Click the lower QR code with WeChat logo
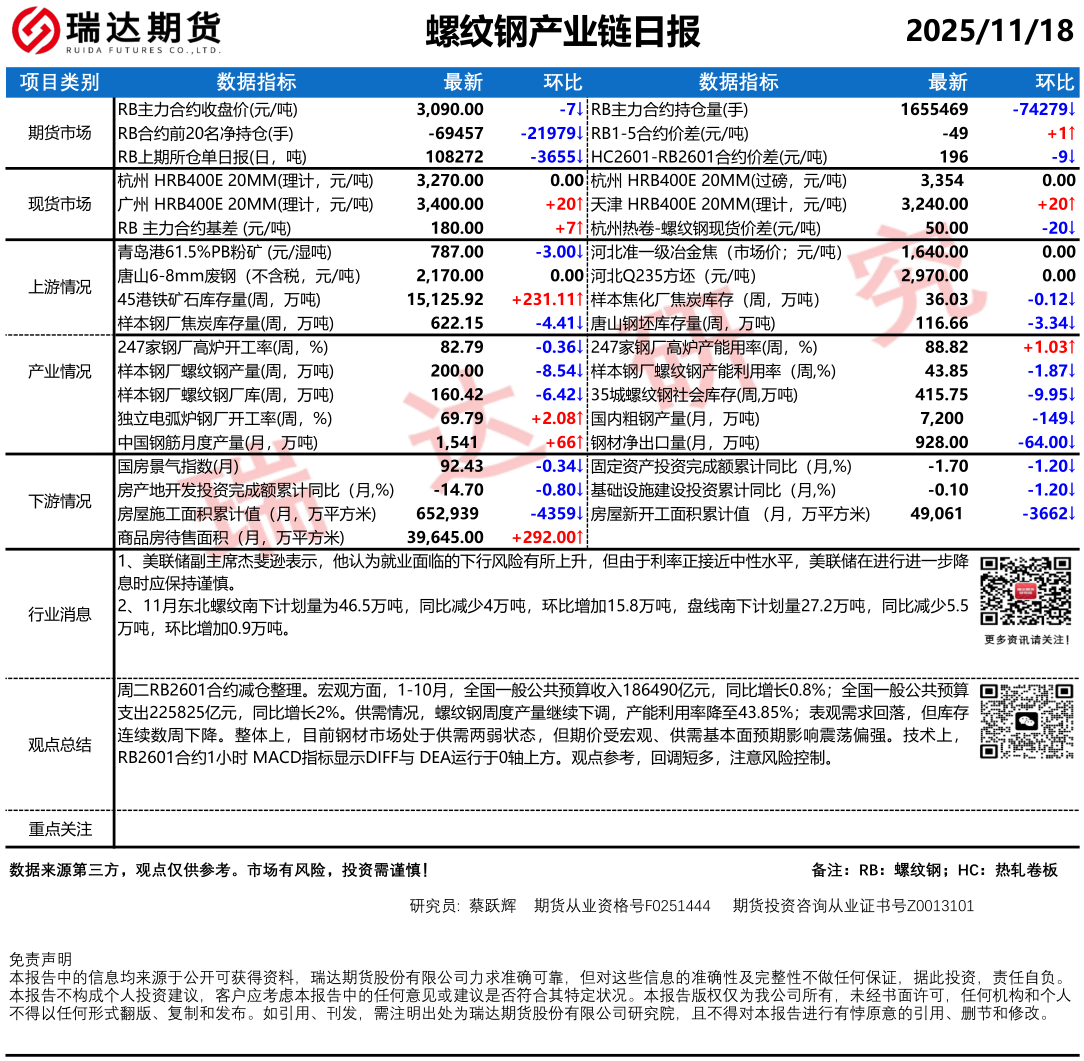Screen dimensions: 1084x1061 pos(1026,721)
